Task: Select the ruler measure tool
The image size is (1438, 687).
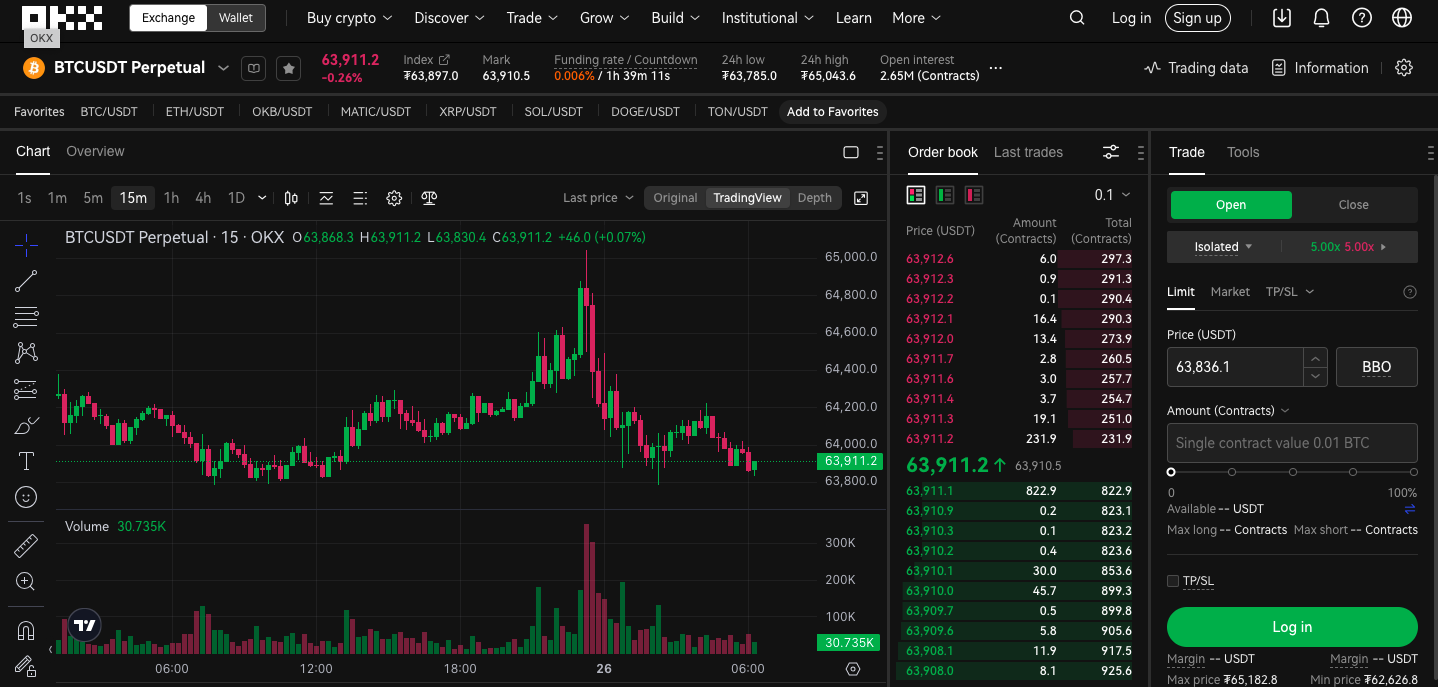Action: pos(26,545)
